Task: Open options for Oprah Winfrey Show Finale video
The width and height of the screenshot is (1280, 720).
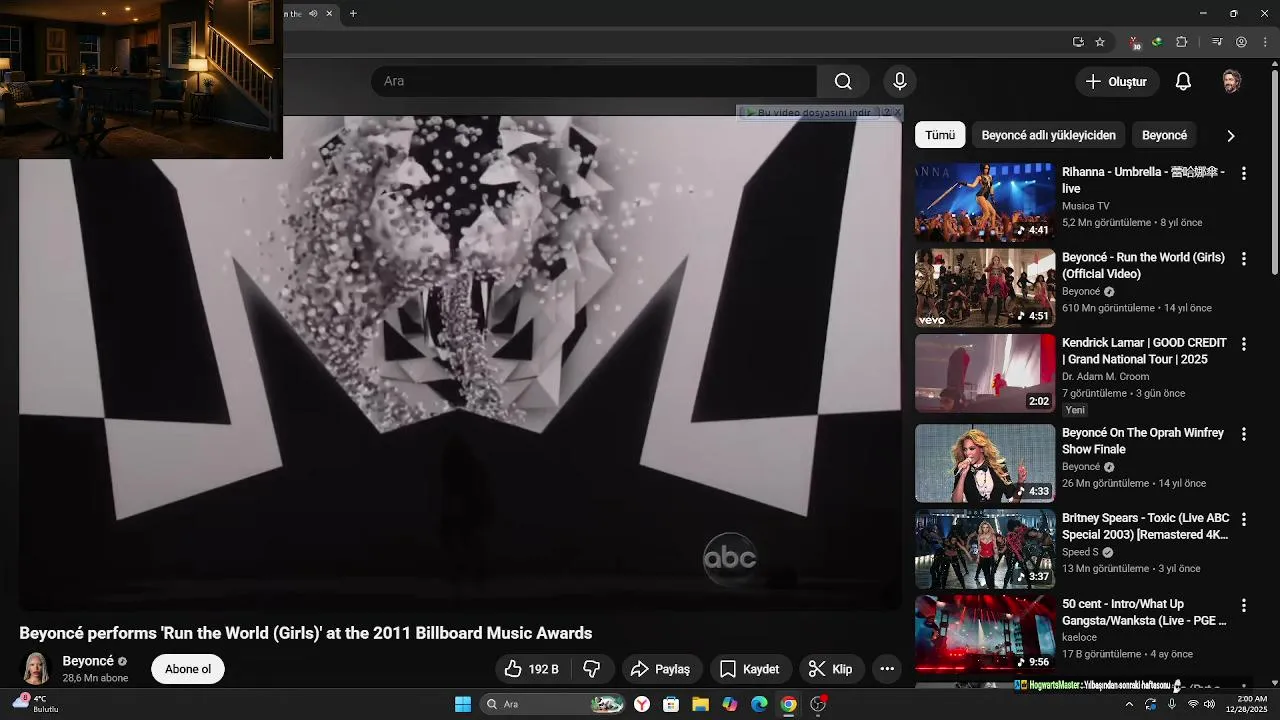Action: [x=1244, y=434]
